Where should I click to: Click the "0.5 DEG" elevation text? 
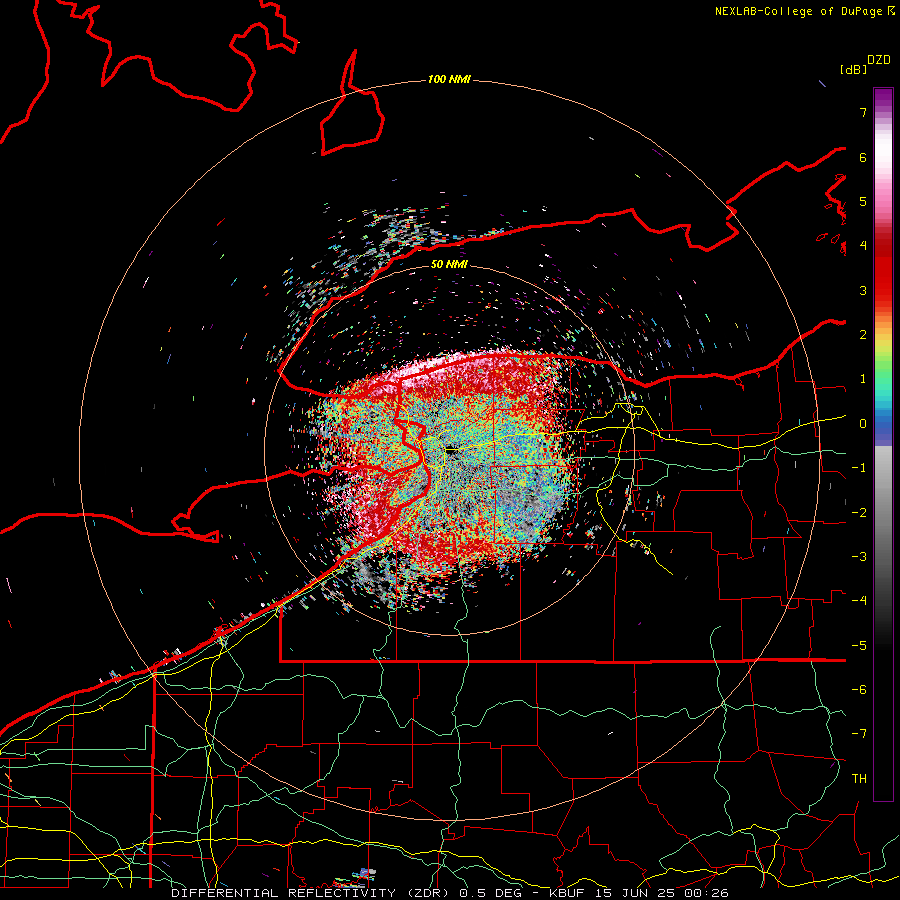pos(491,893)
